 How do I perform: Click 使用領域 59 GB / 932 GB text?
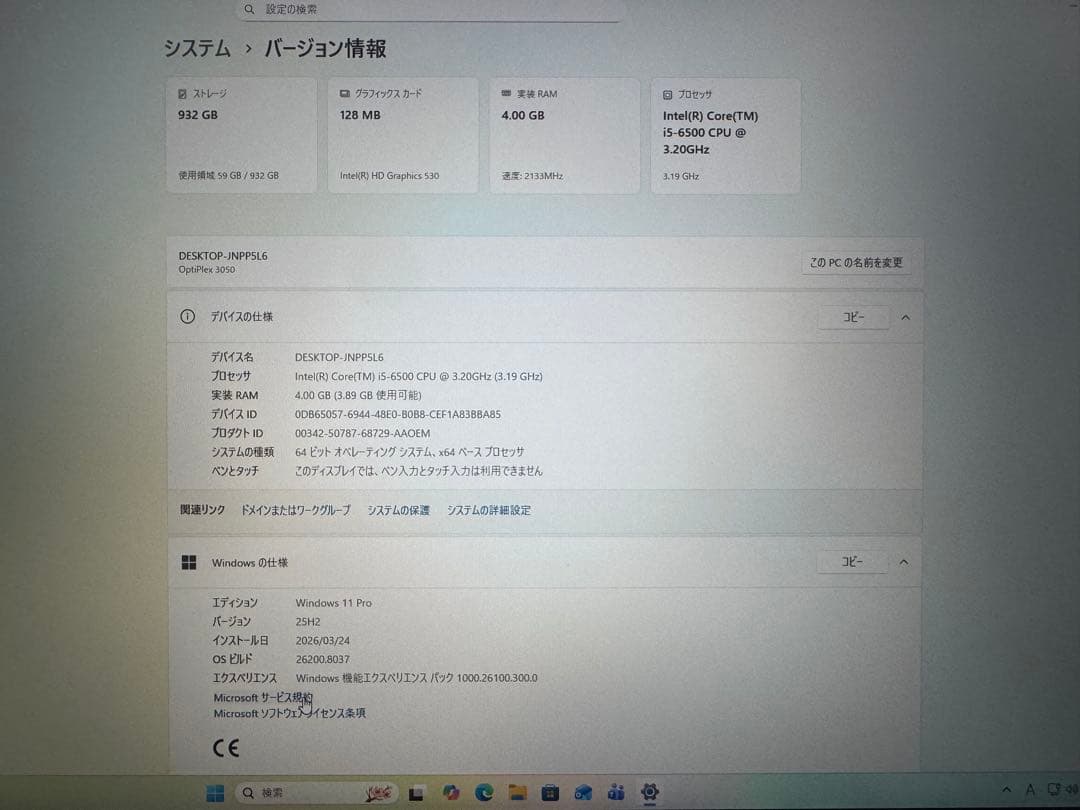point(229,176)
